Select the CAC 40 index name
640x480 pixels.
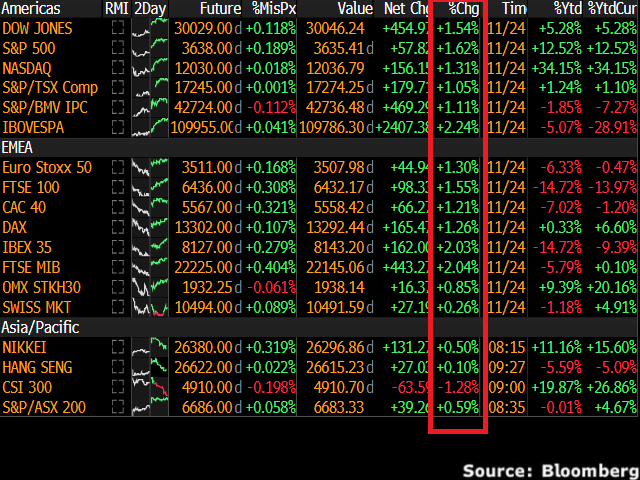click(x=24, y=207)
